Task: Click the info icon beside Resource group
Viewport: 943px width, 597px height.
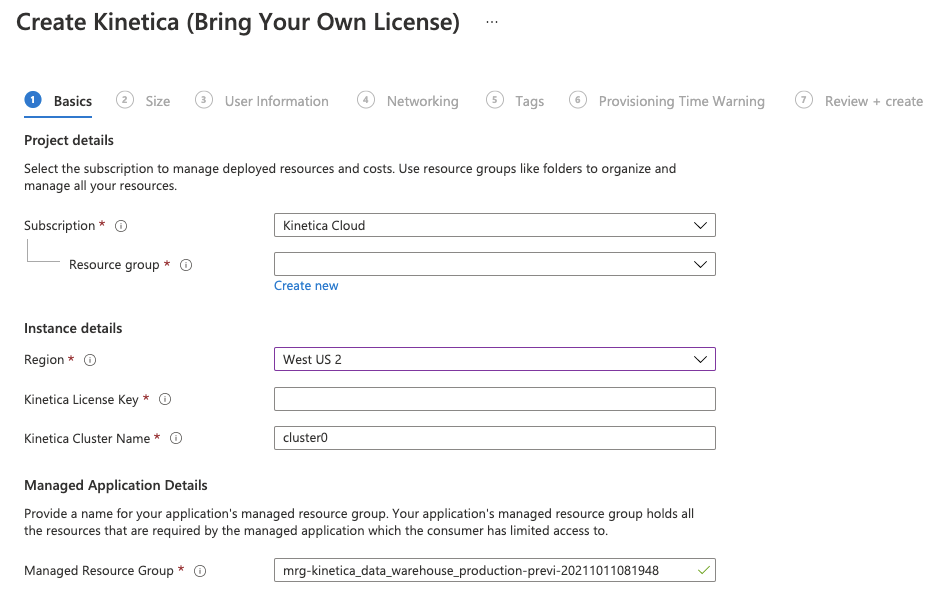Action: tap(186, 265)
